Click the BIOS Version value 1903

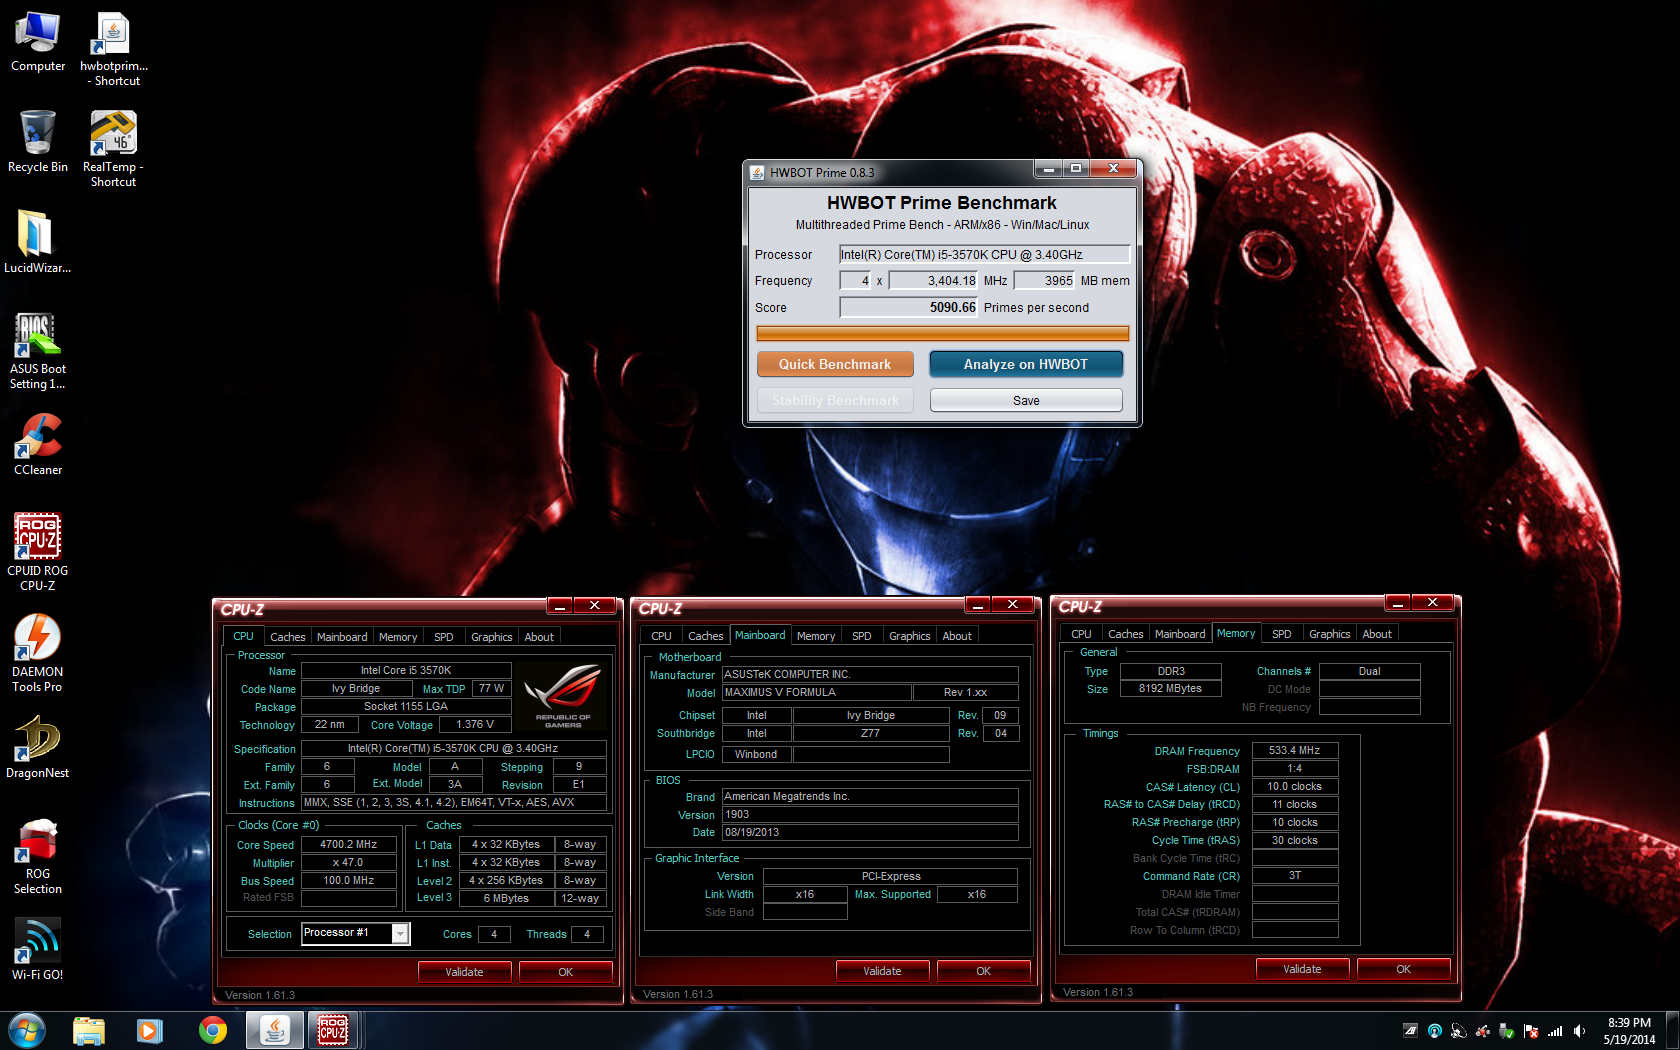pos(870,814)
